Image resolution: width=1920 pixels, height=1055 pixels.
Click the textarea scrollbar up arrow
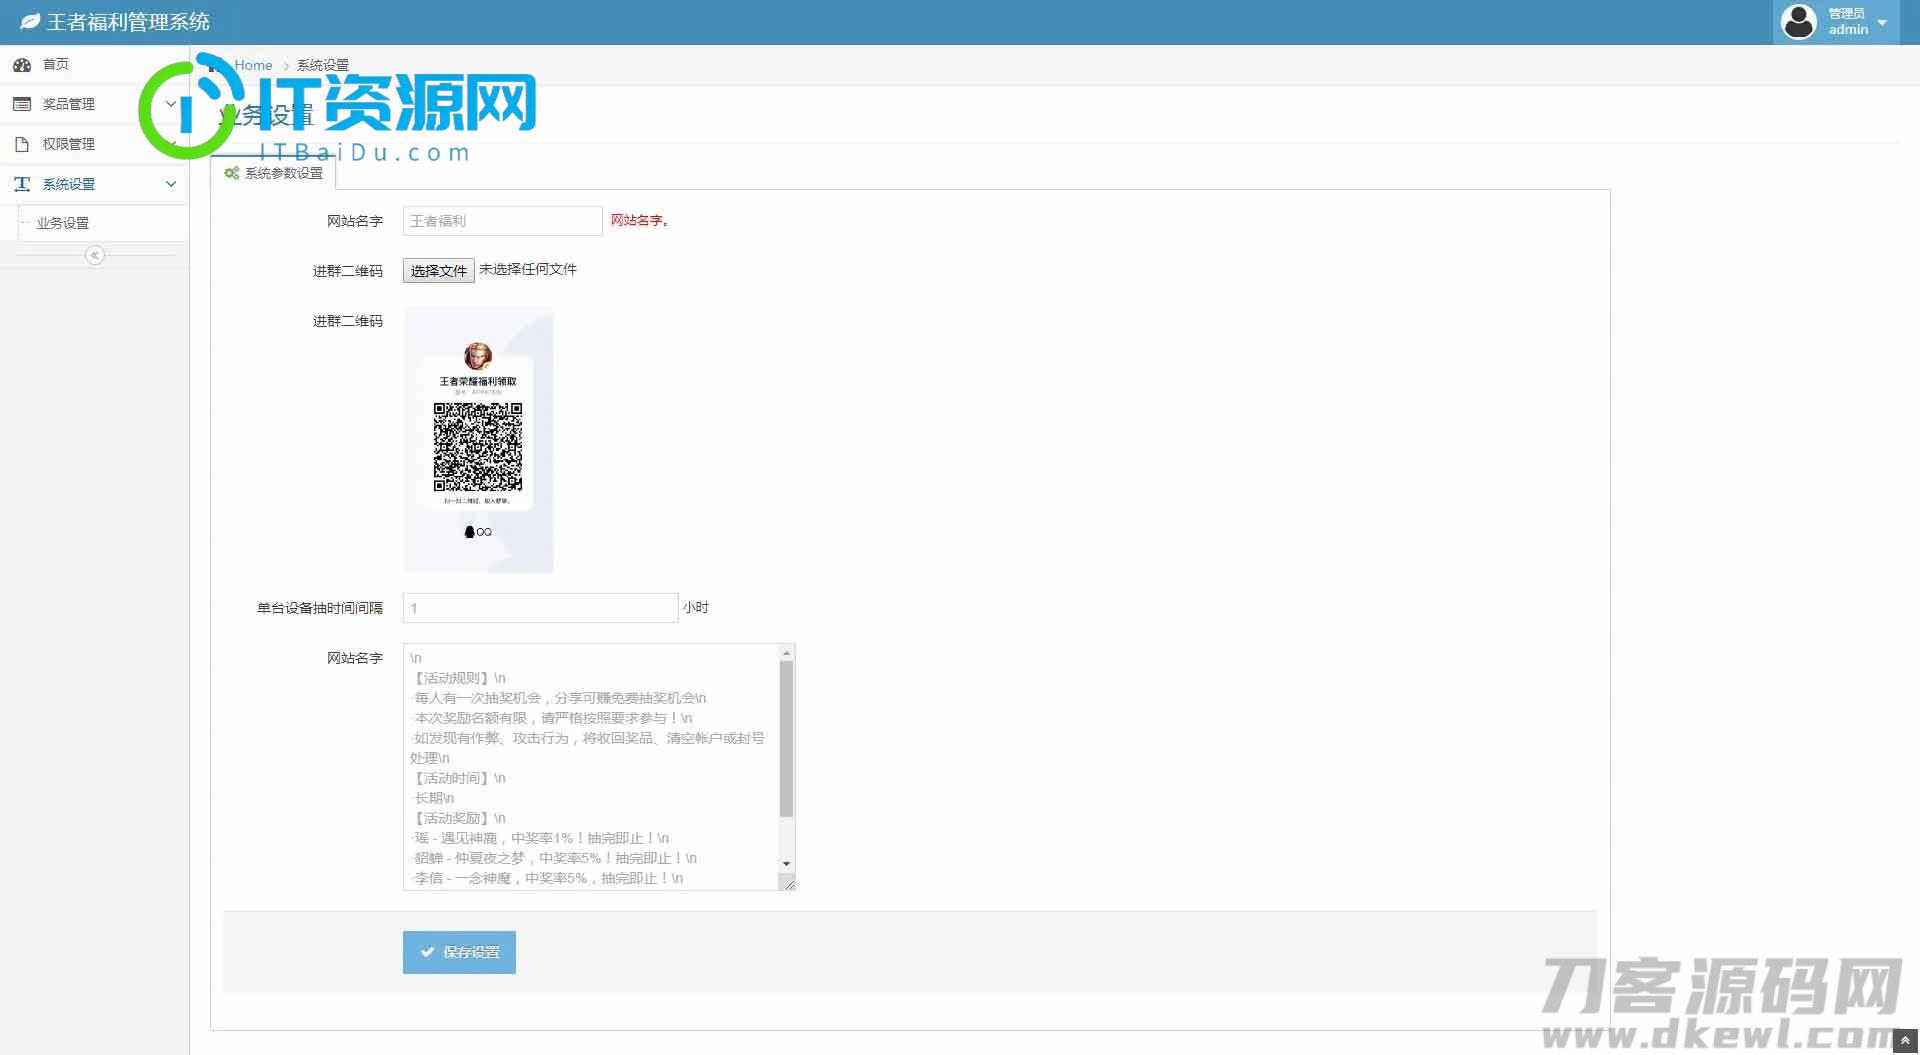(787, 653)
